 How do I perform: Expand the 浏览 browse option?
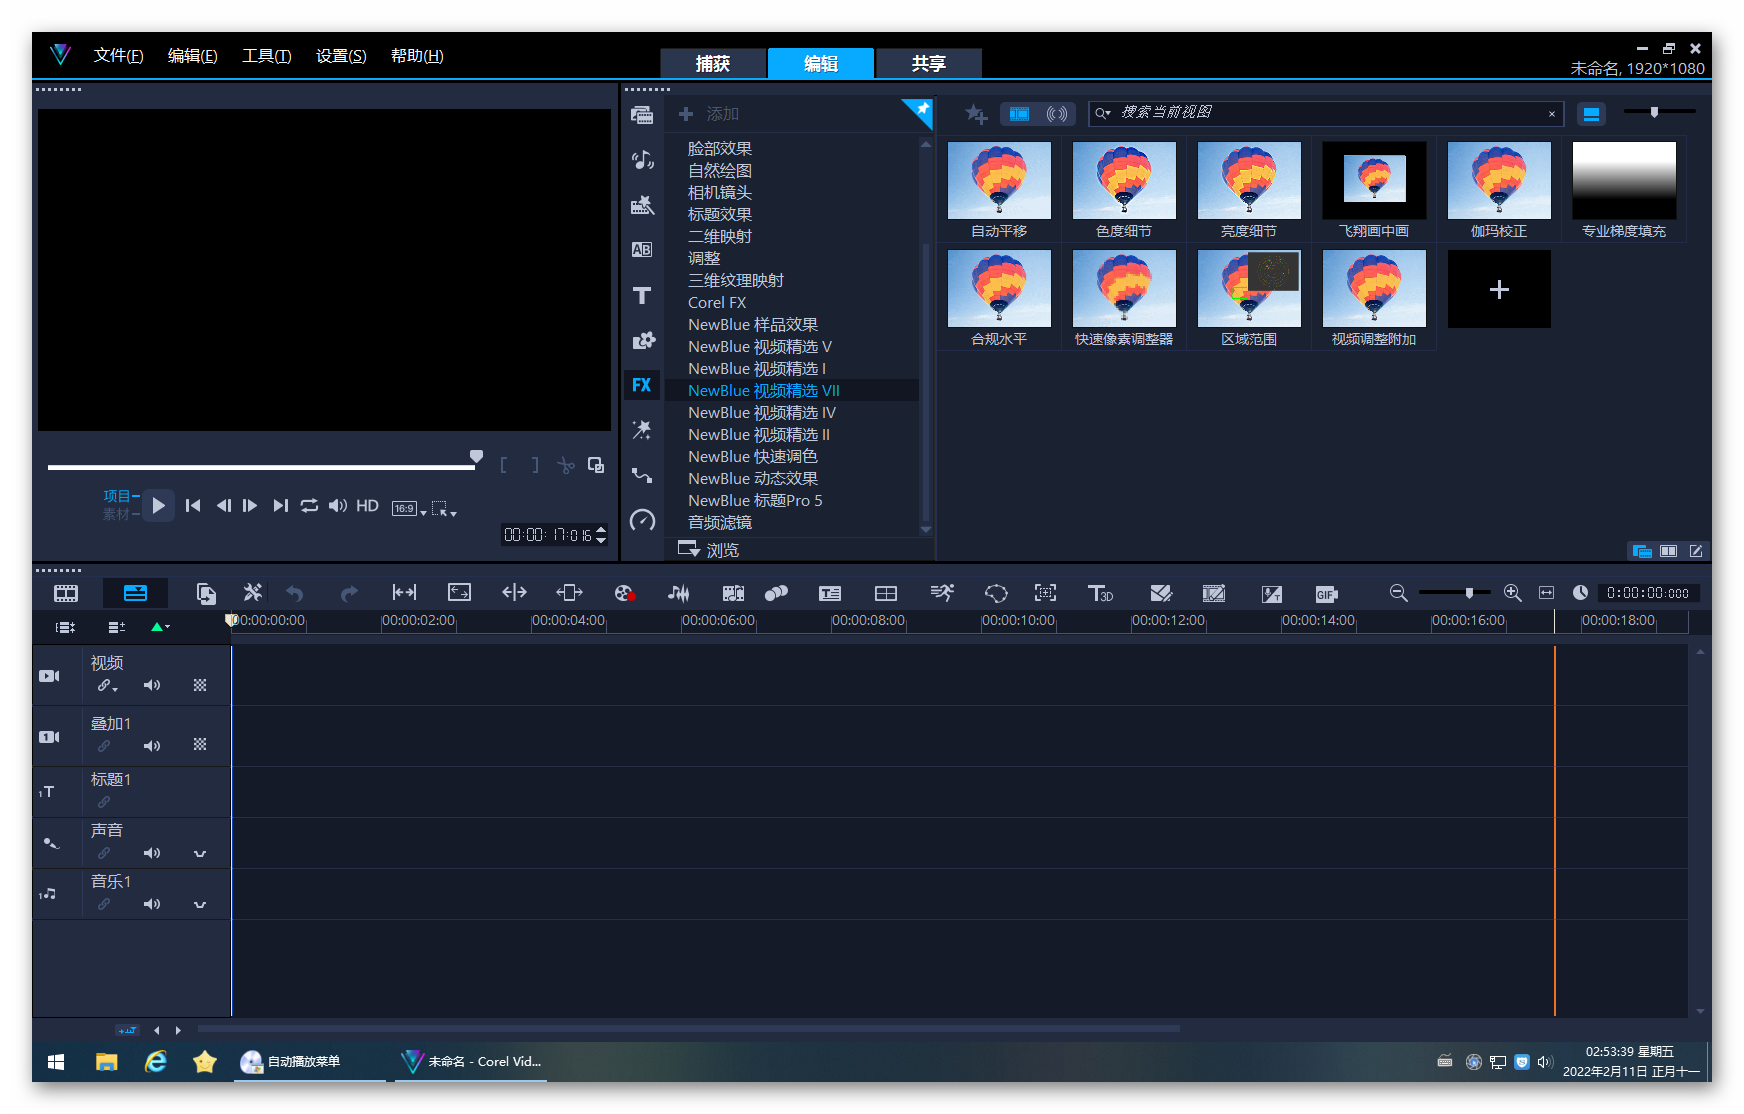point(707,549)
